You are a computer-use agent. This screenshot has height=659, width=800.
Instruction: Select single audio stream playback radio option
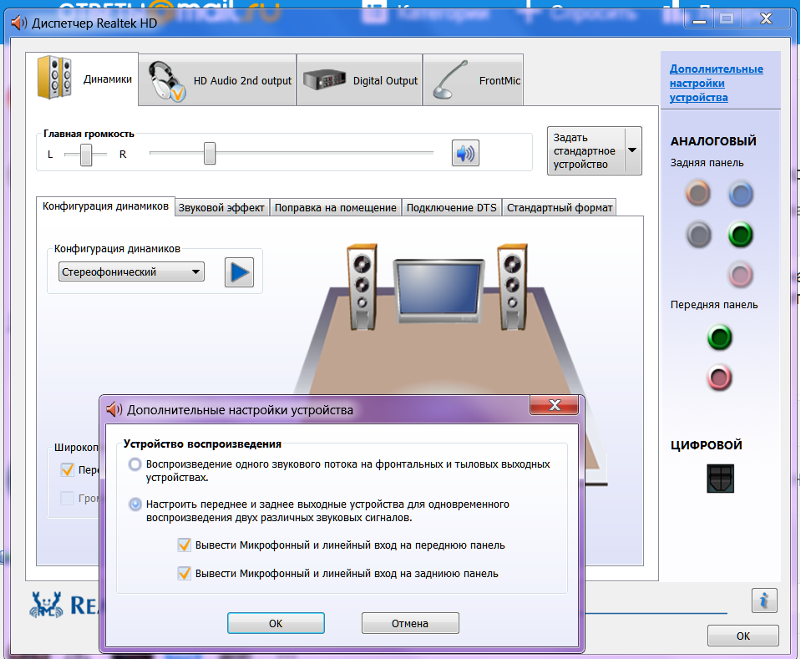tap(135, 464)
